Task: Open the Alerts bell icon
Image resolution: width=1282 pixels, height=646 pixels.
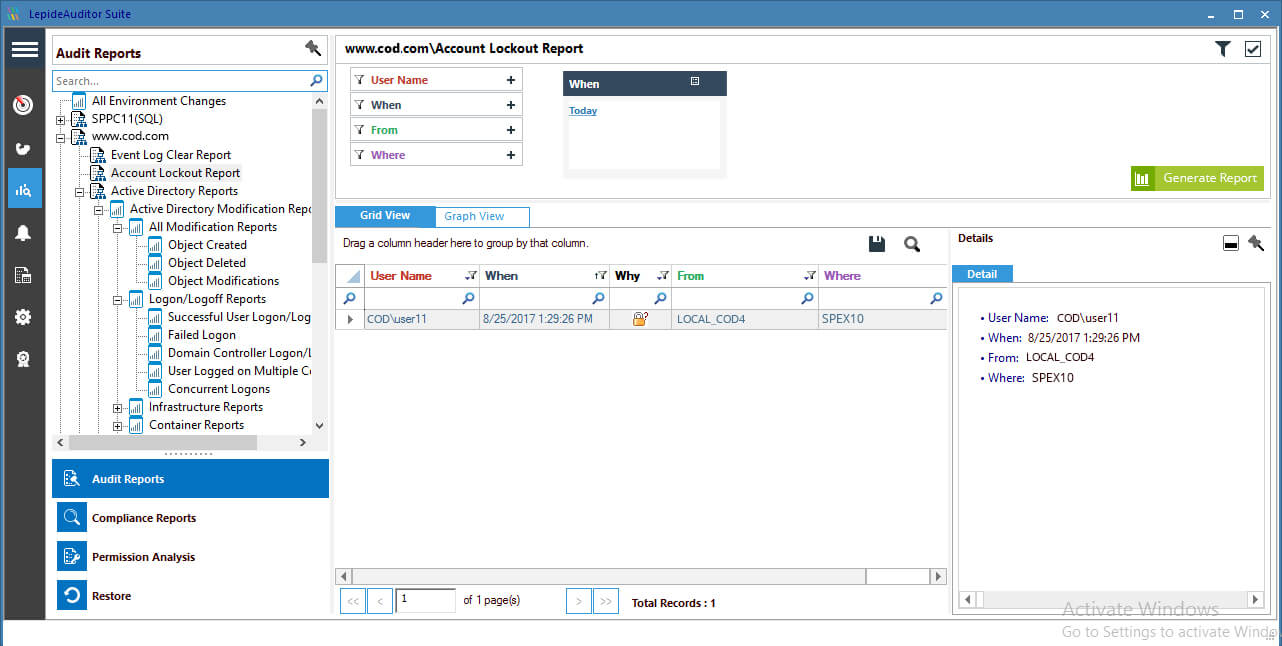Action: pos(24,232)
